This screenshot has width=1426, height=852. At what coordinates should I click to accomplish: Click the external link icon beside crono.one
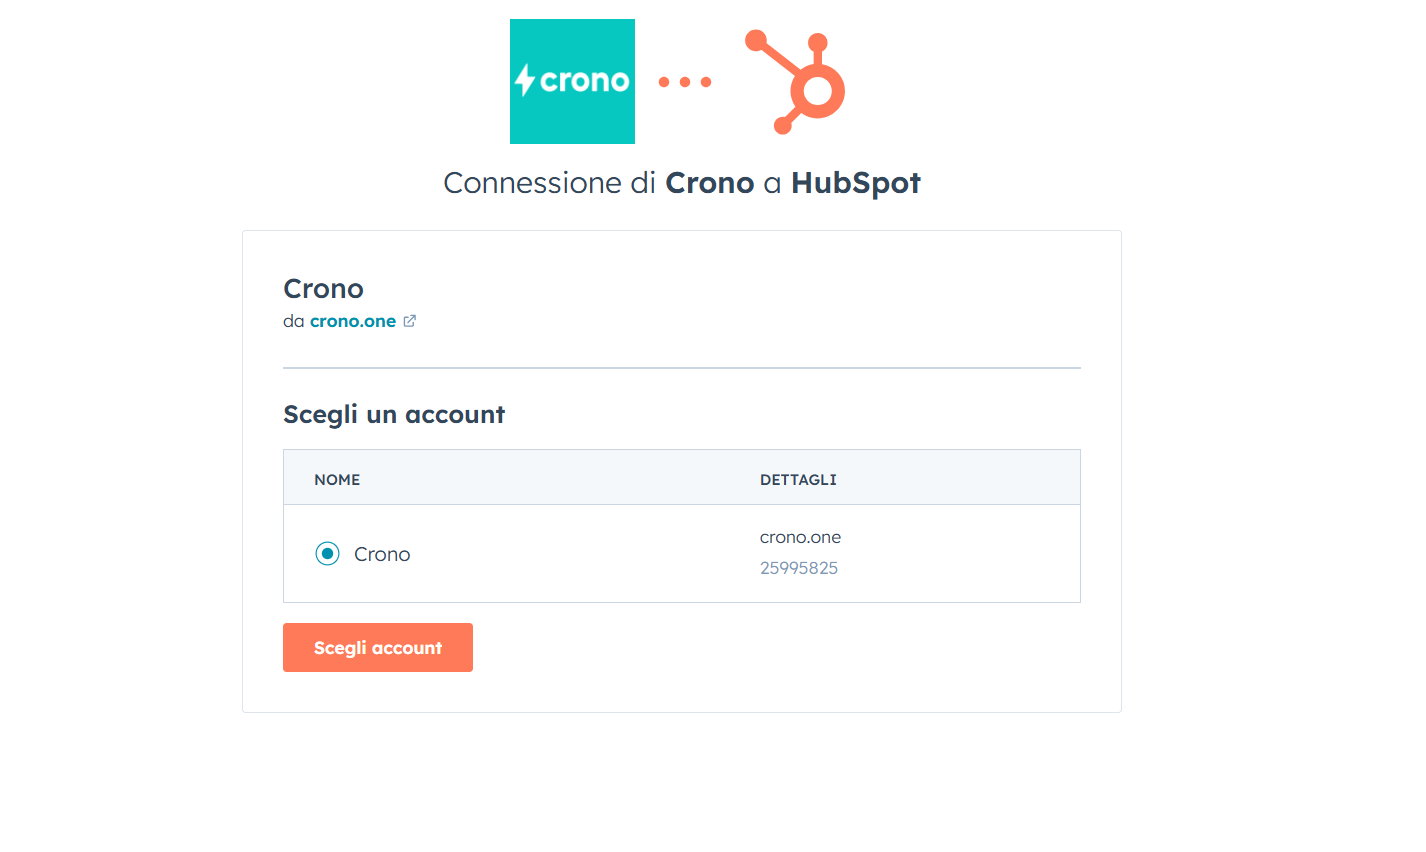(409, 321)
